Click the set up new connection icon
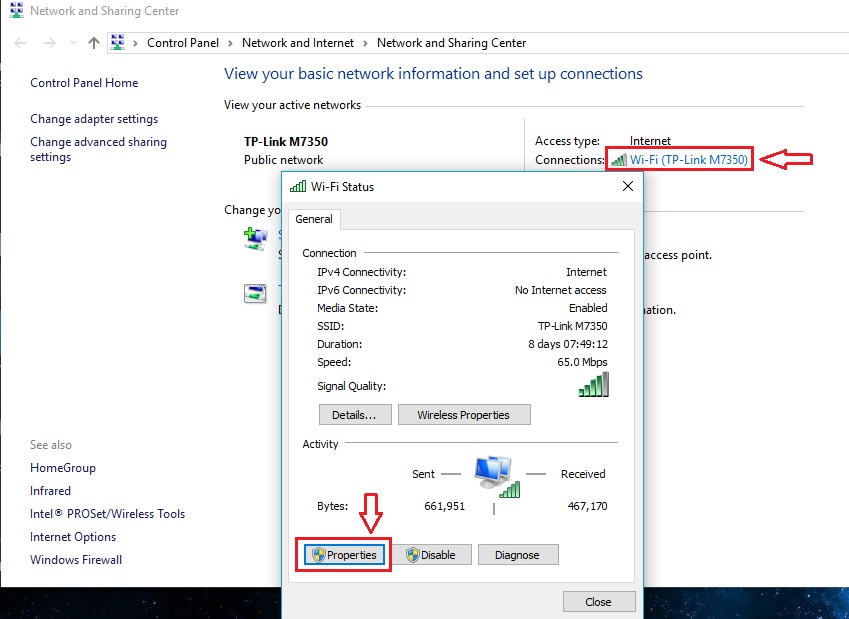849x619 pixels. point(256,238)
